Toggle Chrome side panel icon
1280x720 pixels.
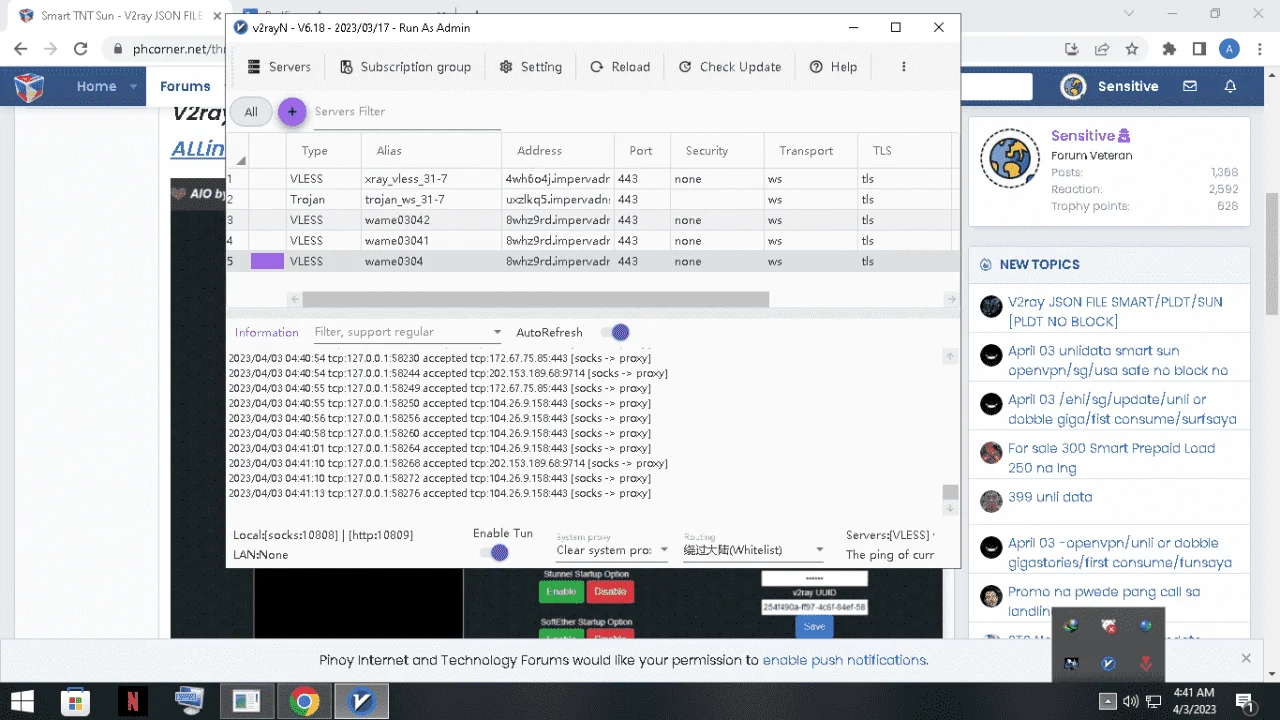[1199, 49]
